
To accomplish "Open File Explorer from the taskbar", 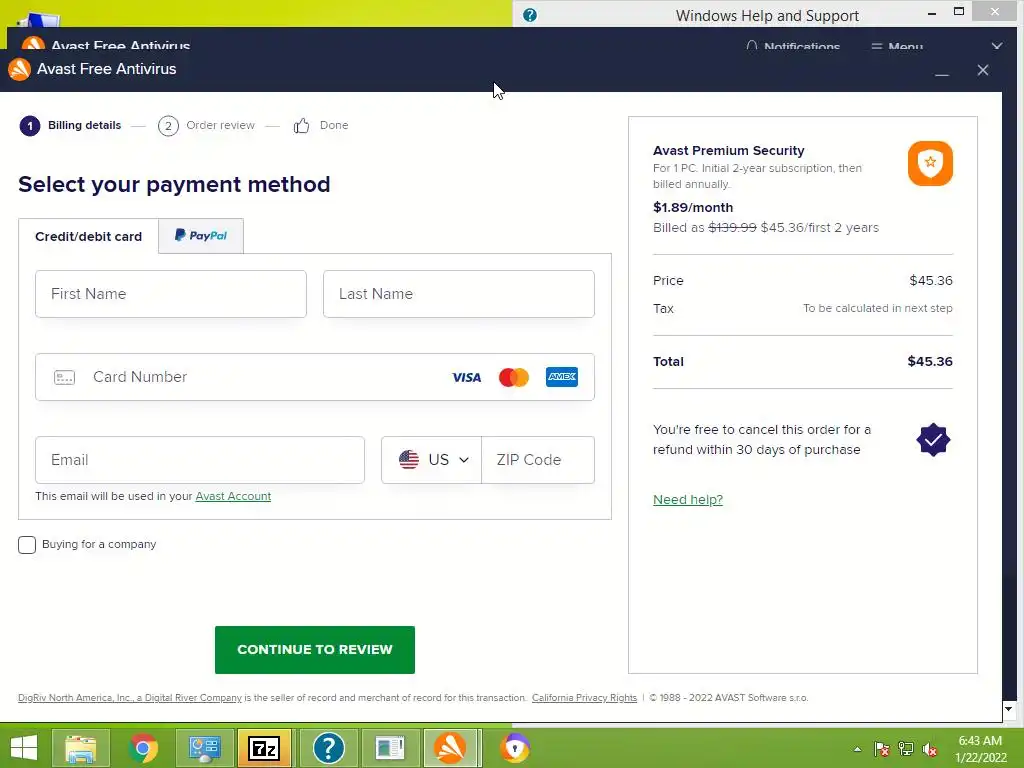I will (80, 748).
